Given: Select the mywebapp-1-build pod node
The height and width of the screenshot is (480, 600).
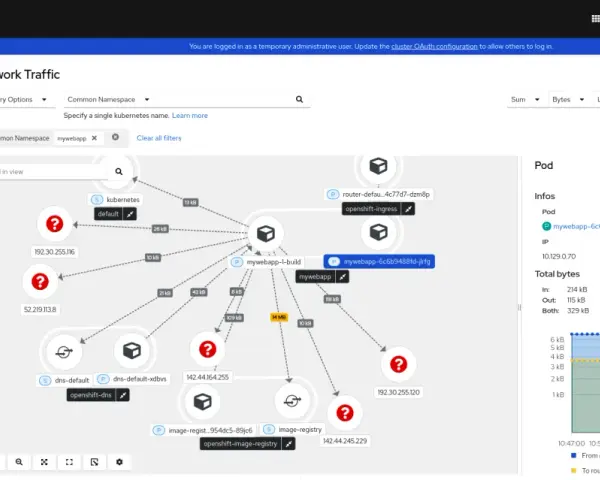Looking at the screenshot, I should [x=266, y=233].
